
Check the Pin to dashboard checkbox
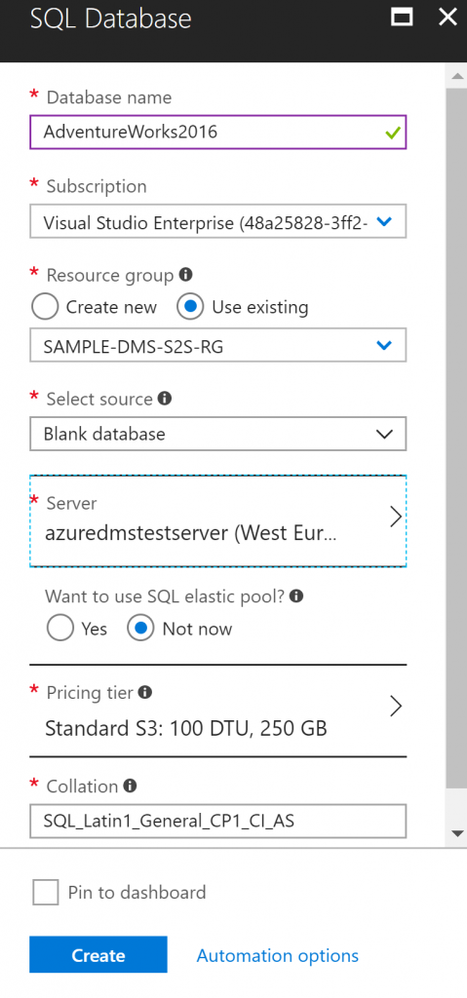click(x=46, y=892)
